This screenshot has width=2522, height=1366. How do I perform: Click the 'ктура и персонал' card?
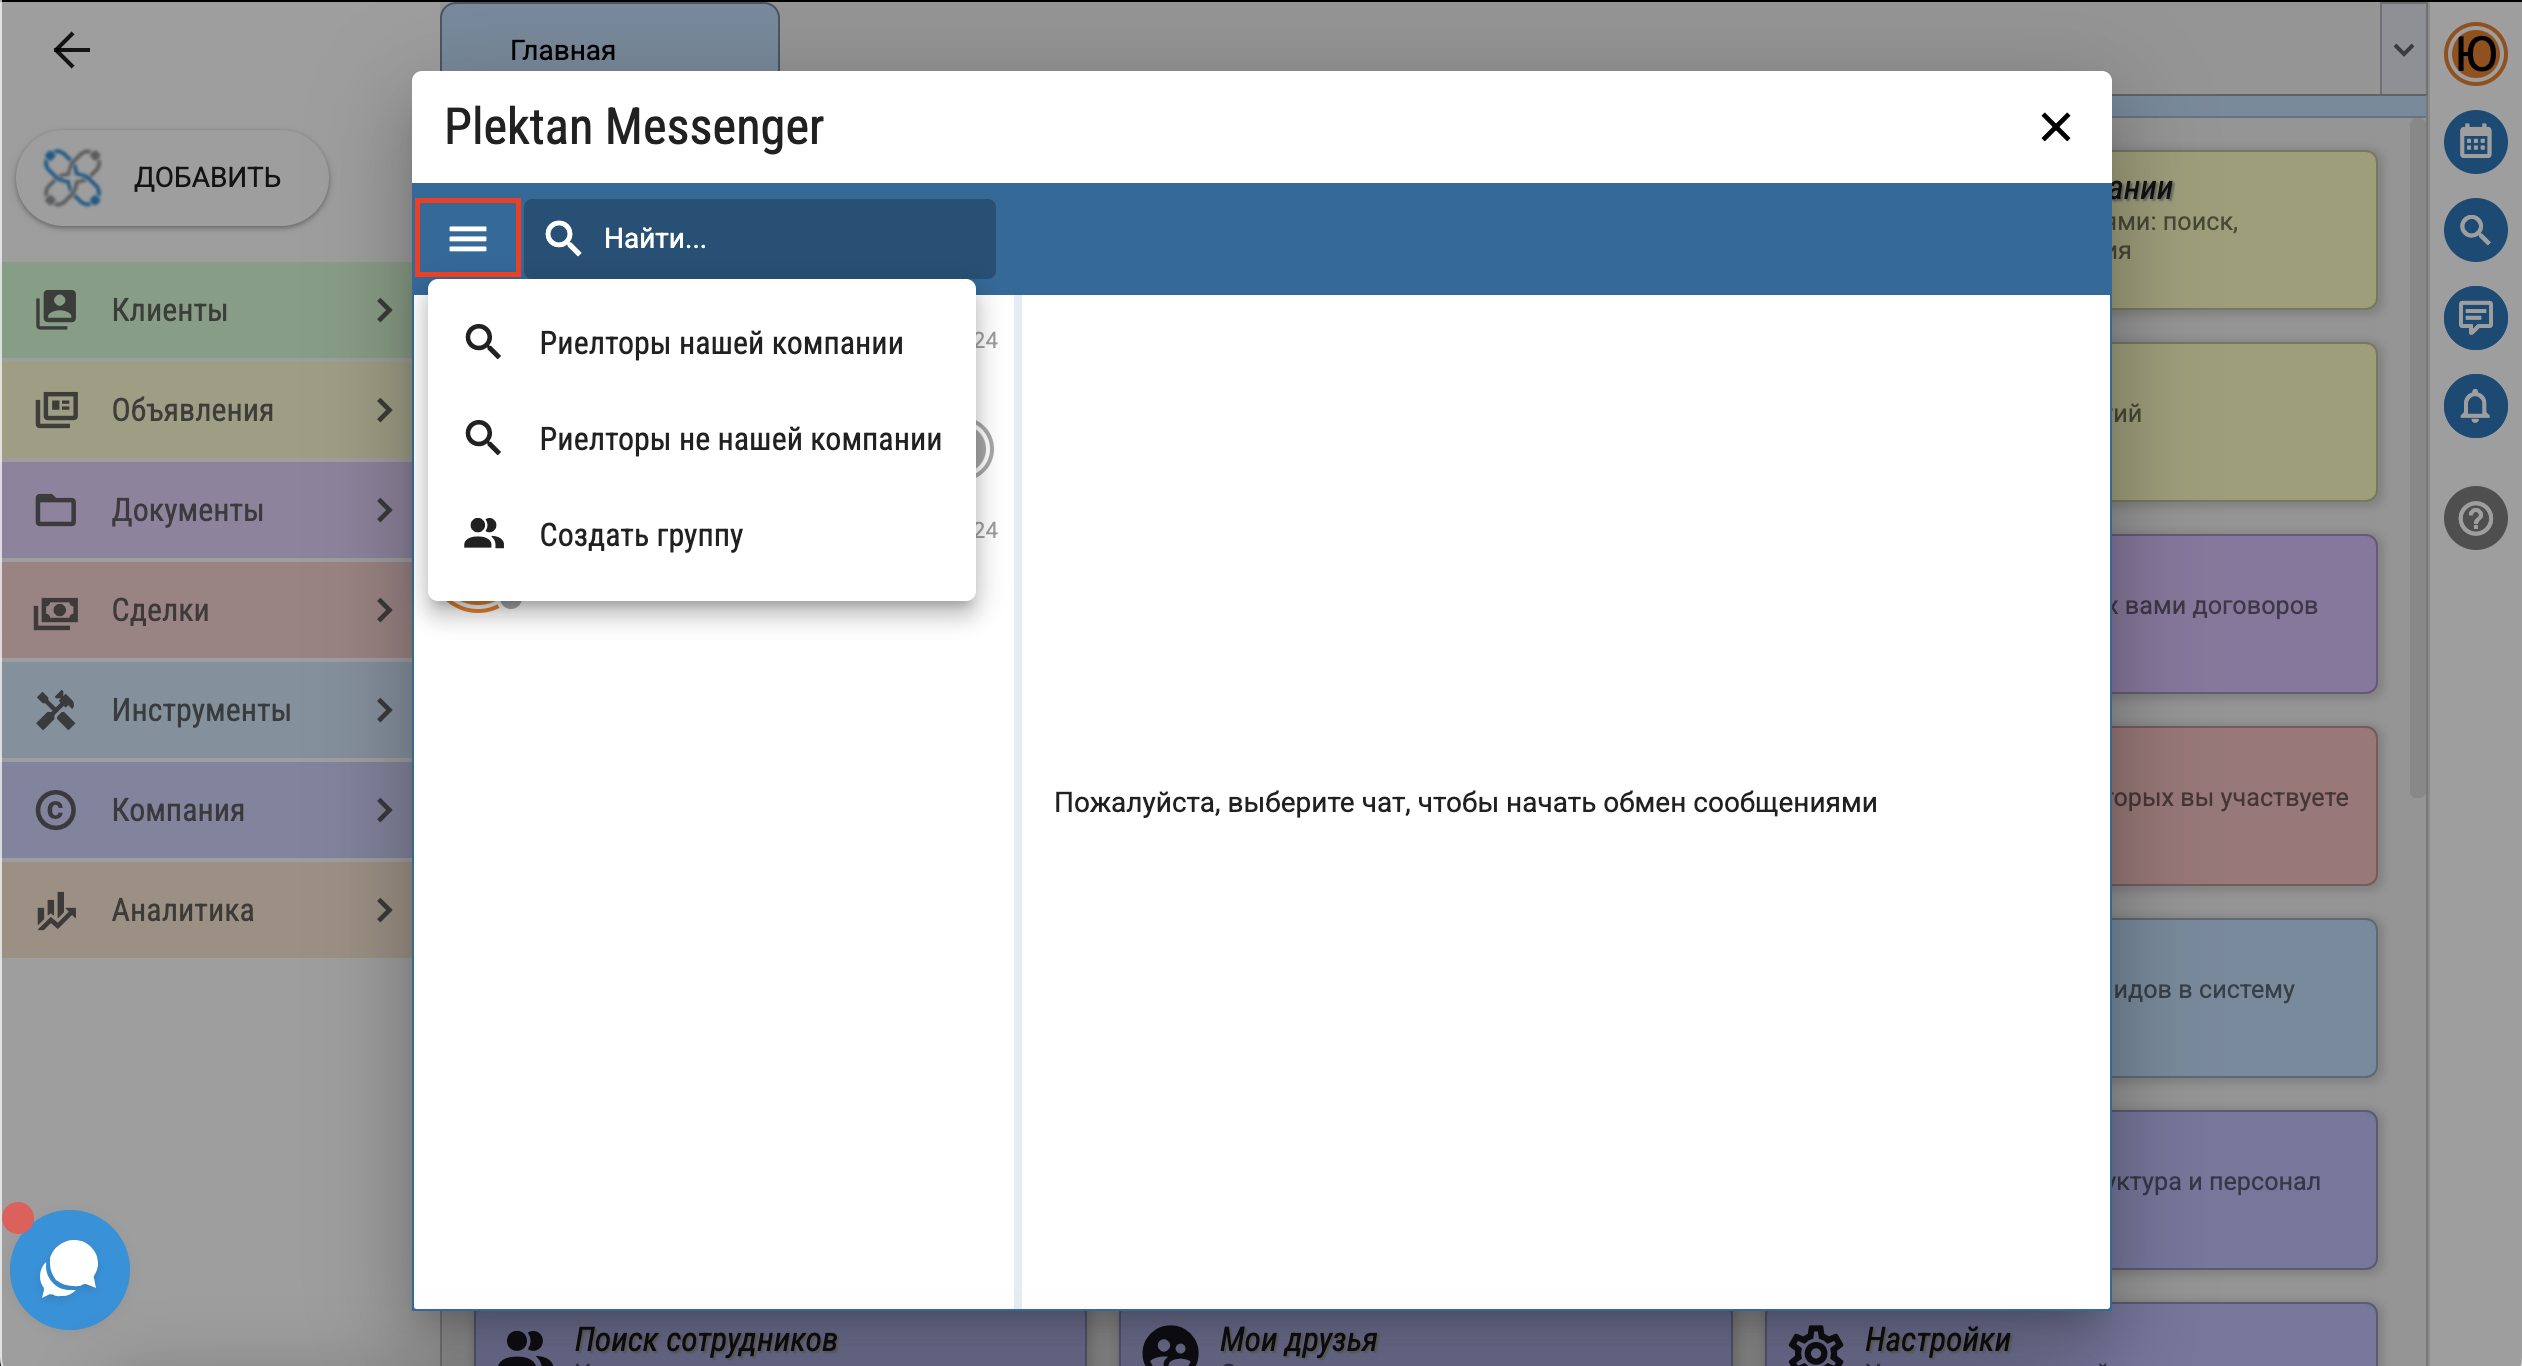point(2243,1190)
